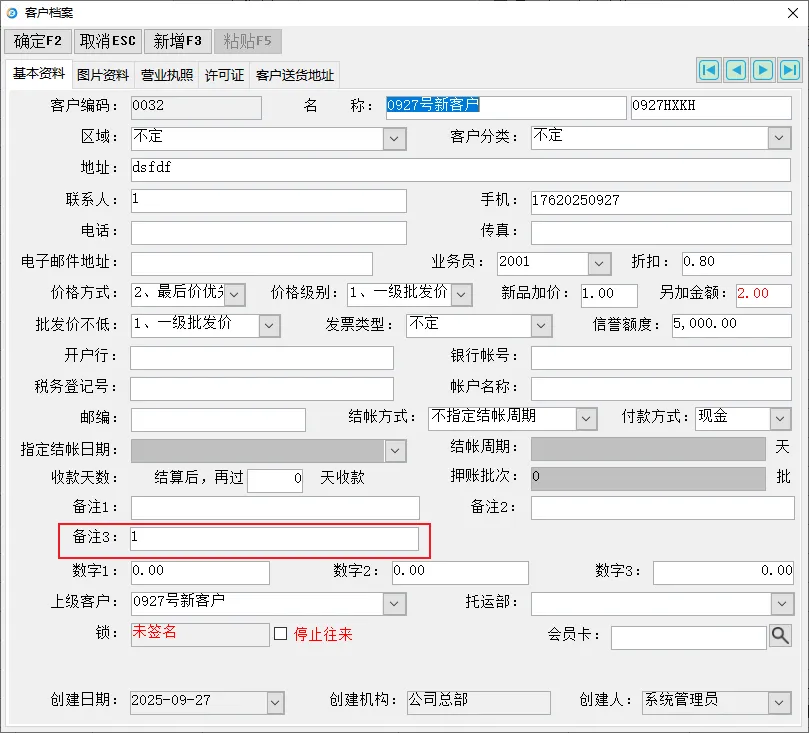Click into the 备注3 input field
809x733 pixels.
(x=274, y=539)
